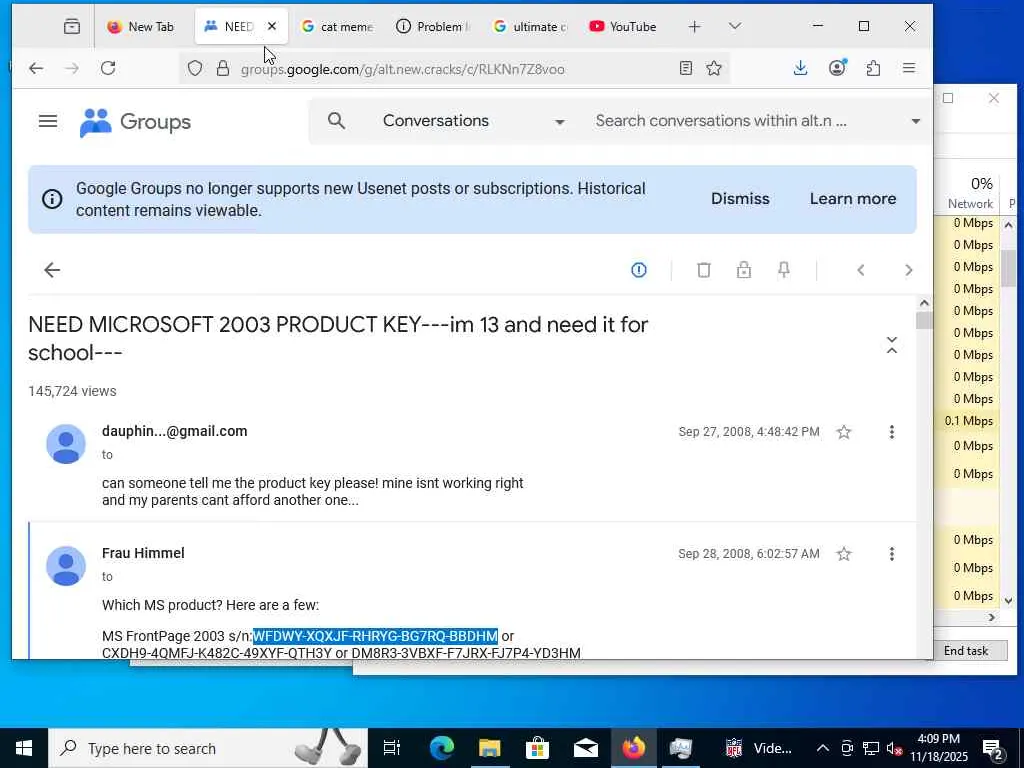This screenshot has height=768, width=1024.
Task: Click the Search conversations text field
Action: (x=722, y=121)
